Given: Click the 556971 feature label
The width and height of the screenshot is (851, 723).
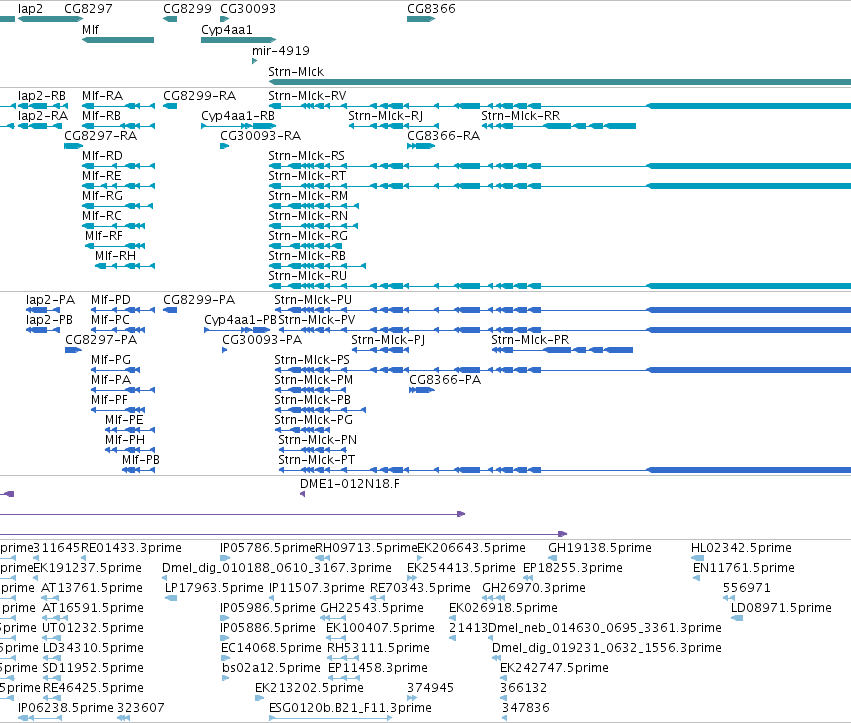Looking at the screenshot, I should pos(747,587).
